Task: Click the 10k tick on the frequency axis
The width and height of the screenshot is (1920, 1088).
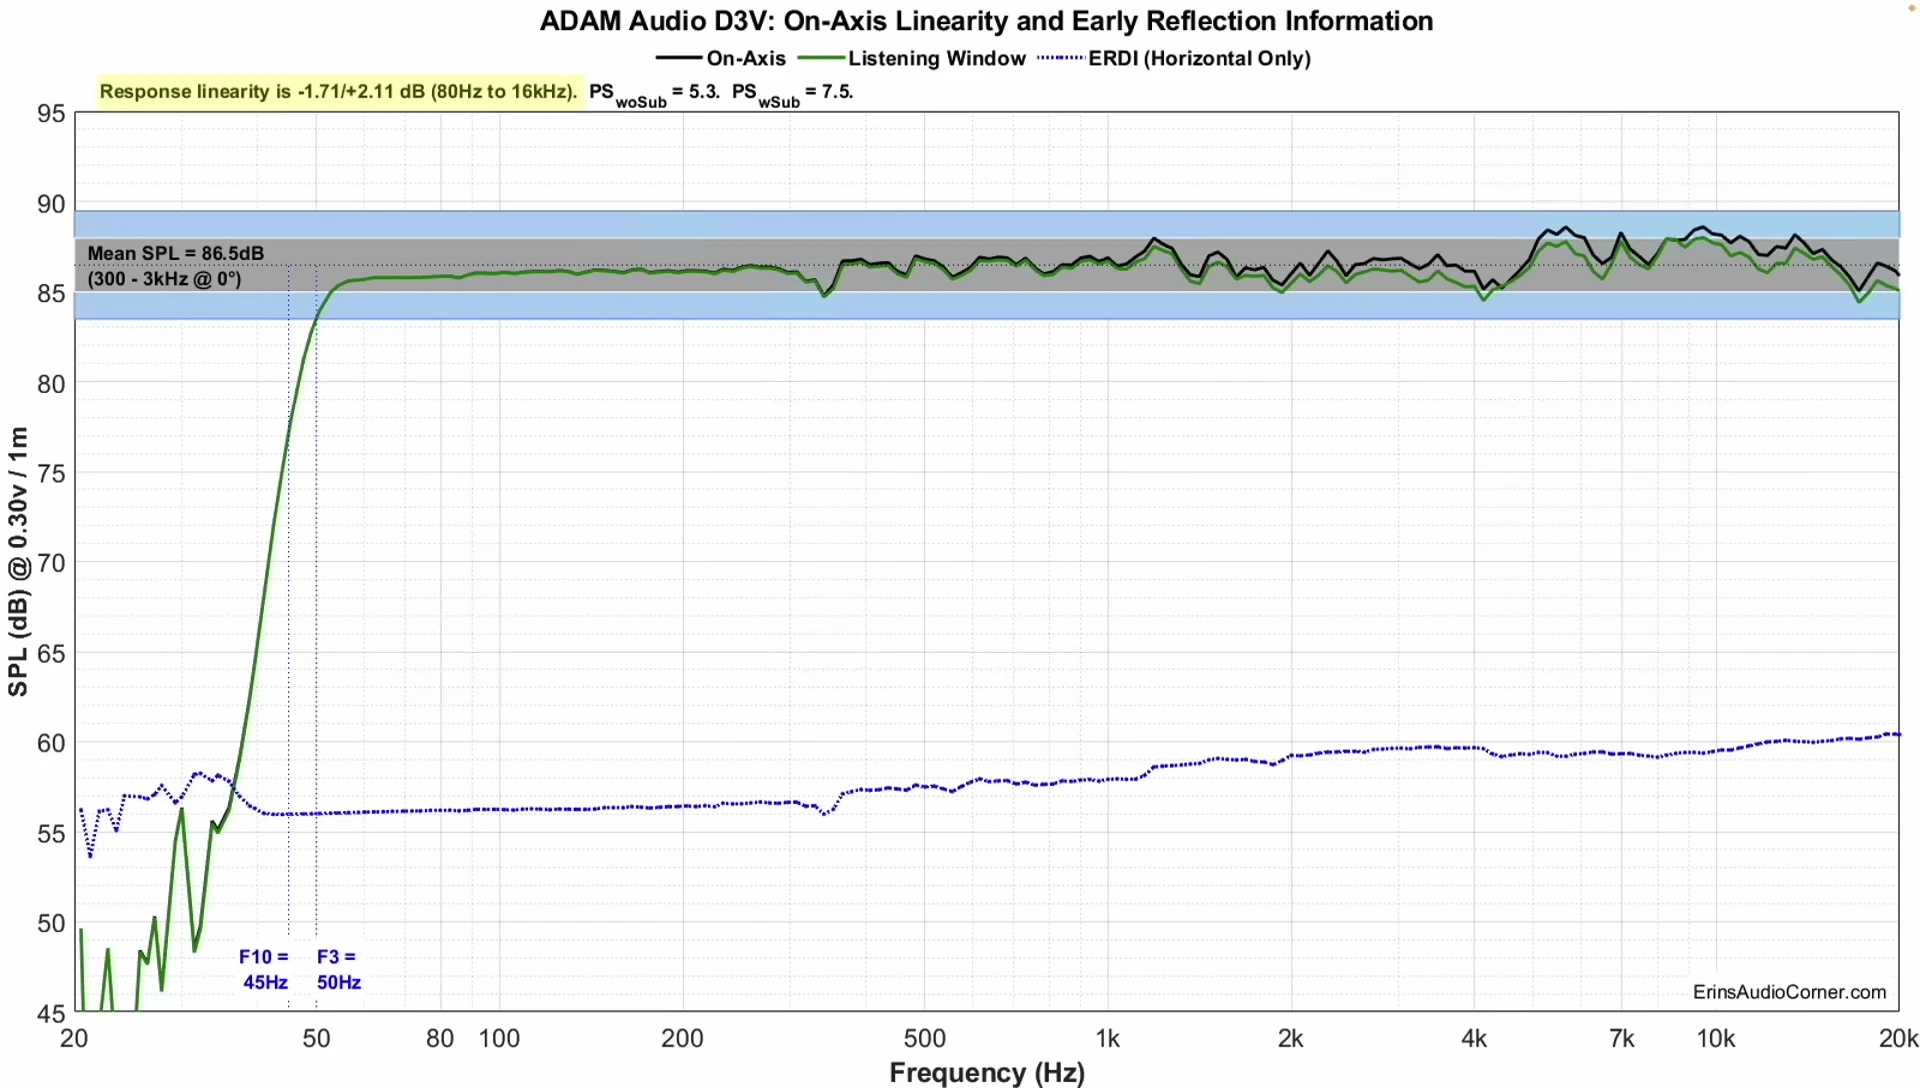Action: point(1715,1038)
